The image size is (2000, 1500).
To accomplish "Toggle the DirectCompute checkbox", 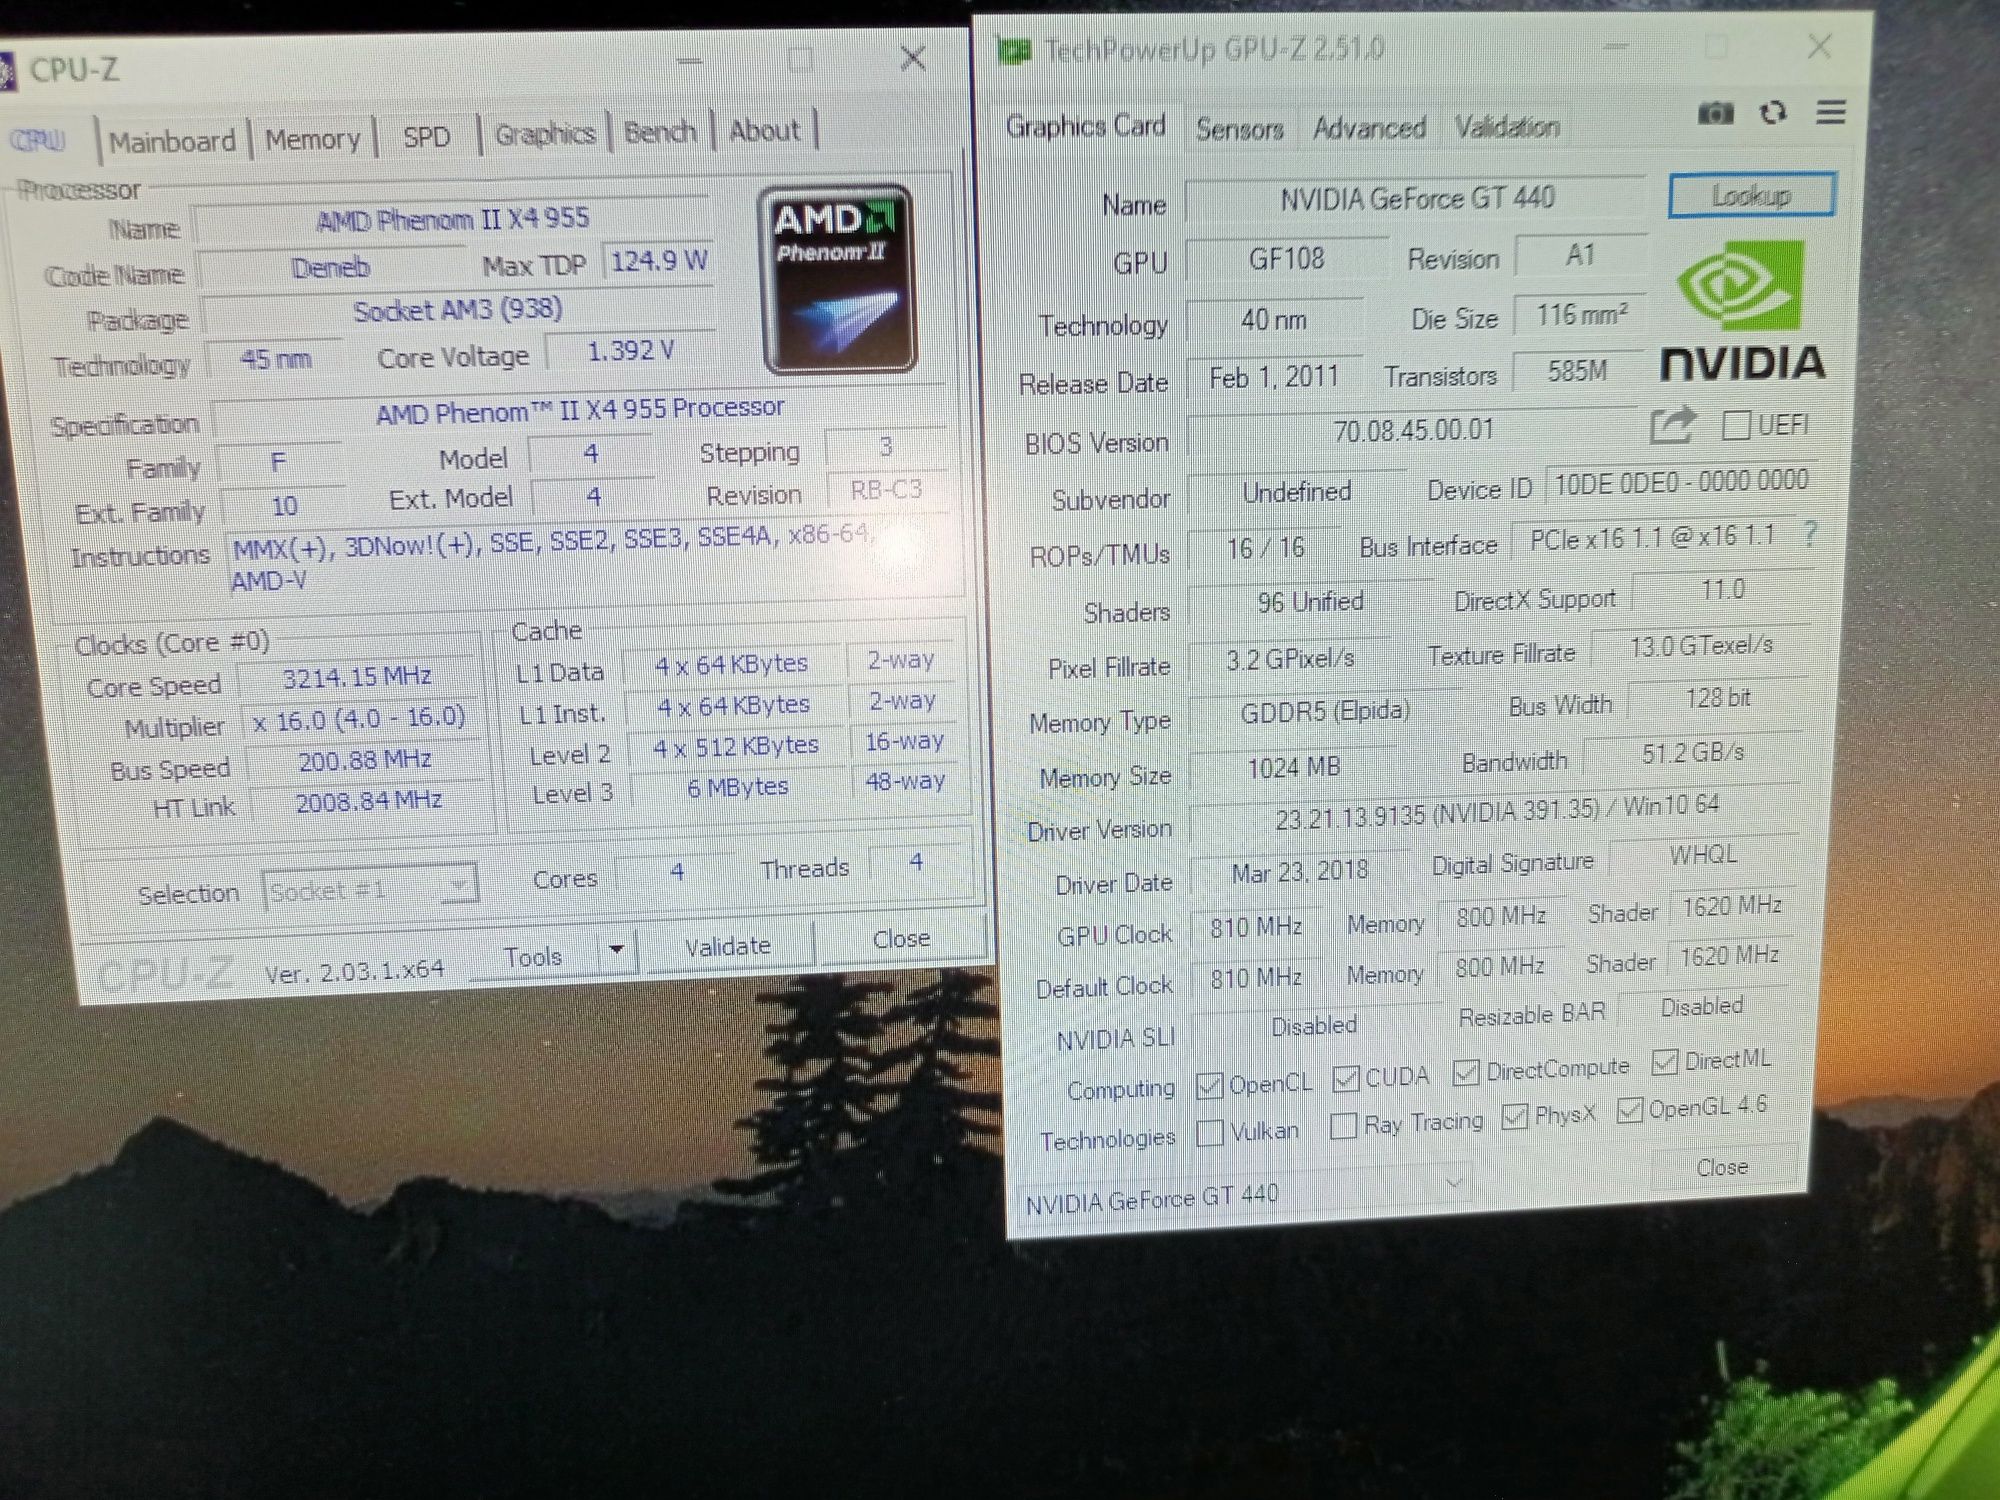I will [x=1465, y=1072].
